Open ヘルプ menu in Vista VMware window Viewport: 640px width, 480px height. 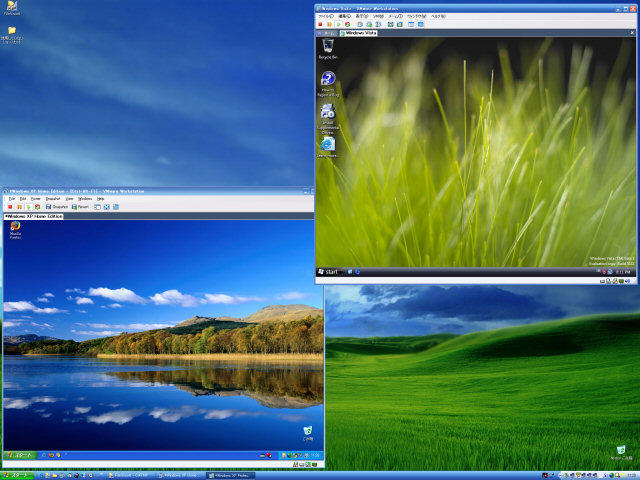click(438, 16)
